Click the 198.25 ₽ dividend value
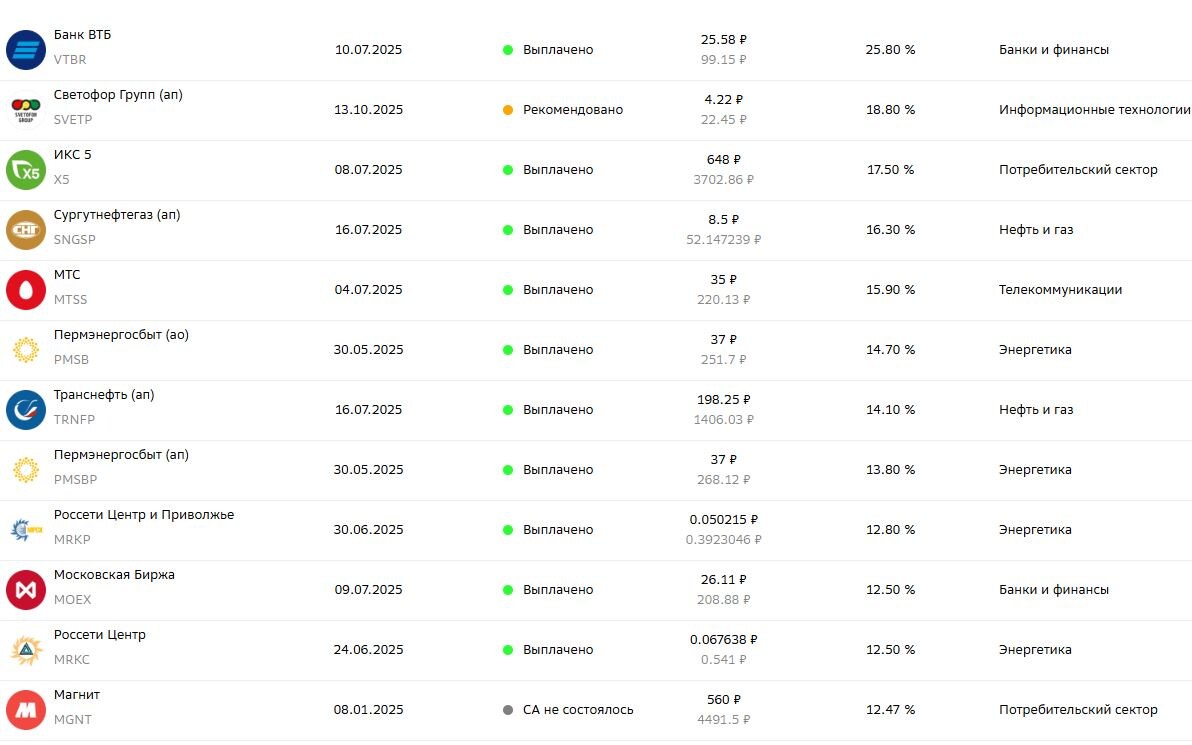This screenshot has width=1192, height=745. pyautogui.click(x=724, y=401)
